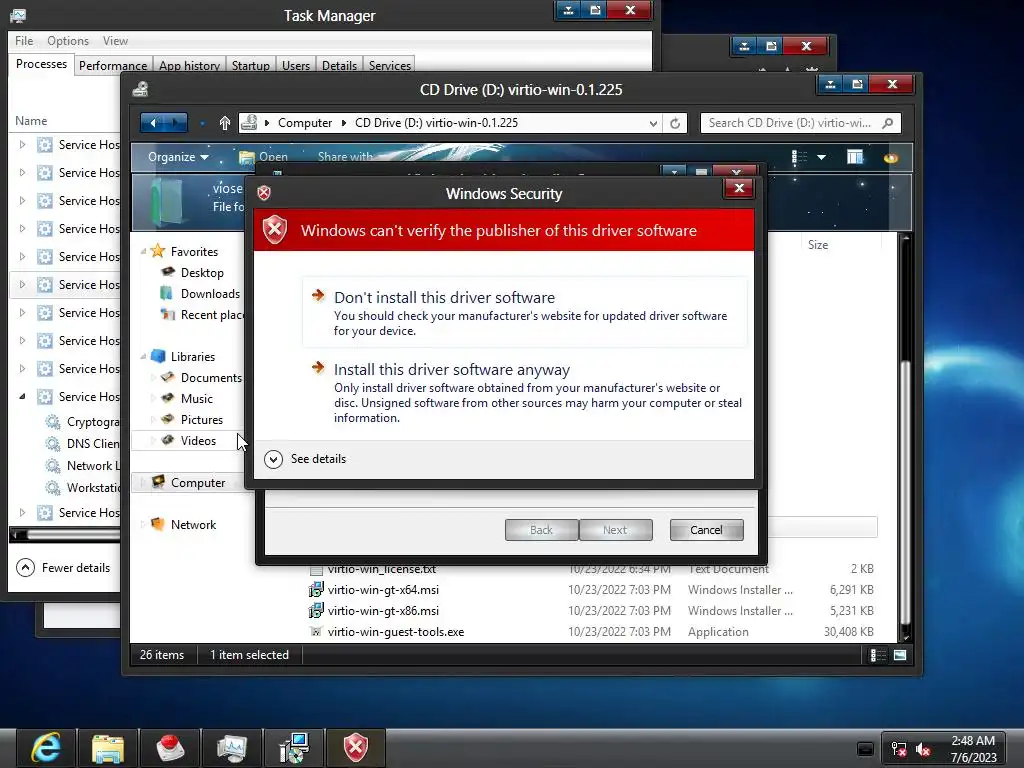
Task: Switch to the Startup tab
Action: click(x=251, y=65)
